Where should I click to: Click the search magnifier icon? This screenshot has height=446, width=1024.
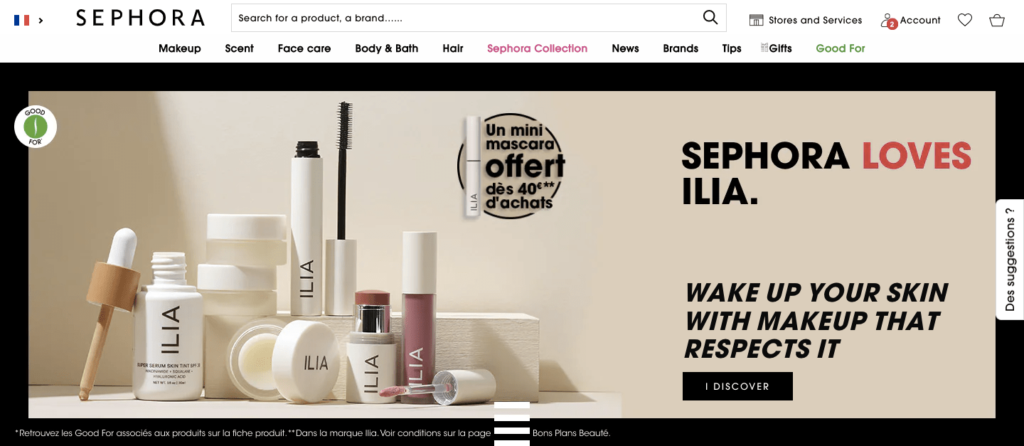[x=710, y=18]
